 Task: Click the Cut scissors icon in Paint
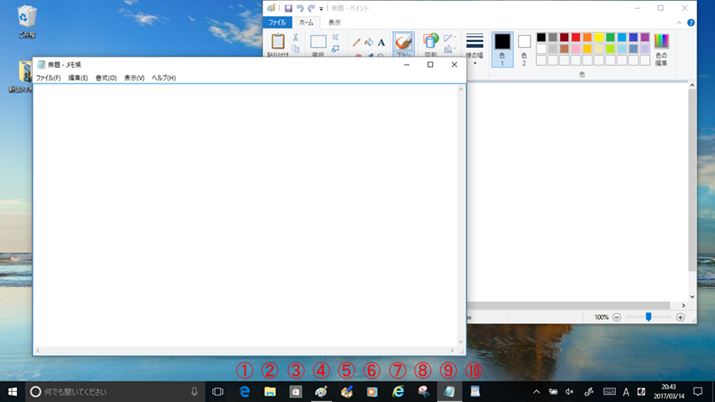pyautogui.click(x=295, y=37)
